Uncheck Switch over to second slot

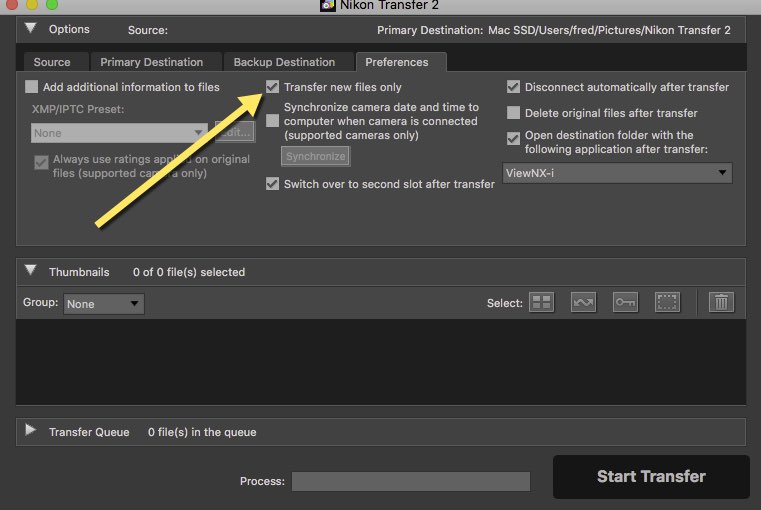tap(273, 184)
